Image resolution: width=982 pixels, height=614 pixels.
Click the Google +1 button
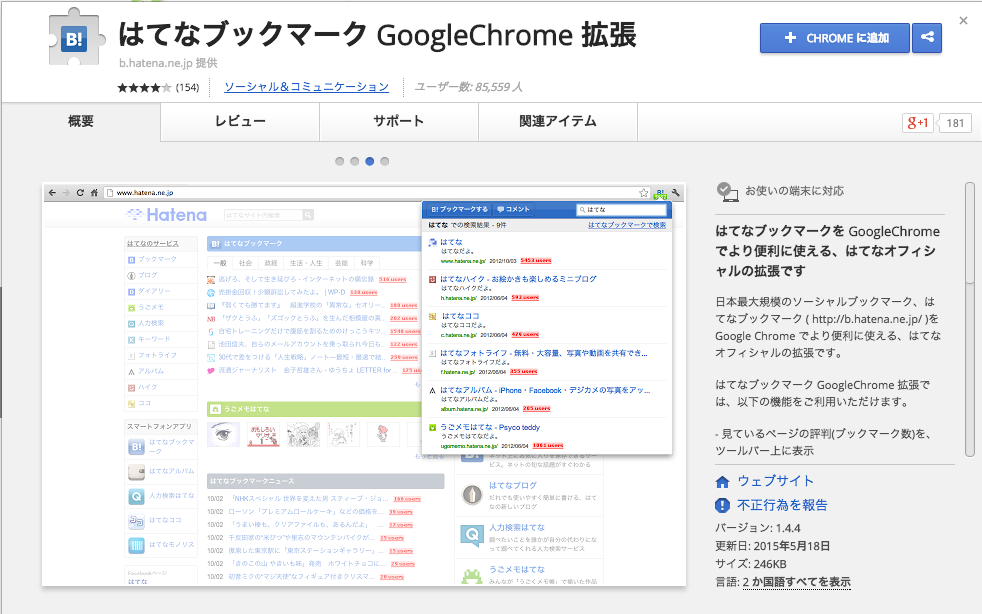[x=917, y=123]
